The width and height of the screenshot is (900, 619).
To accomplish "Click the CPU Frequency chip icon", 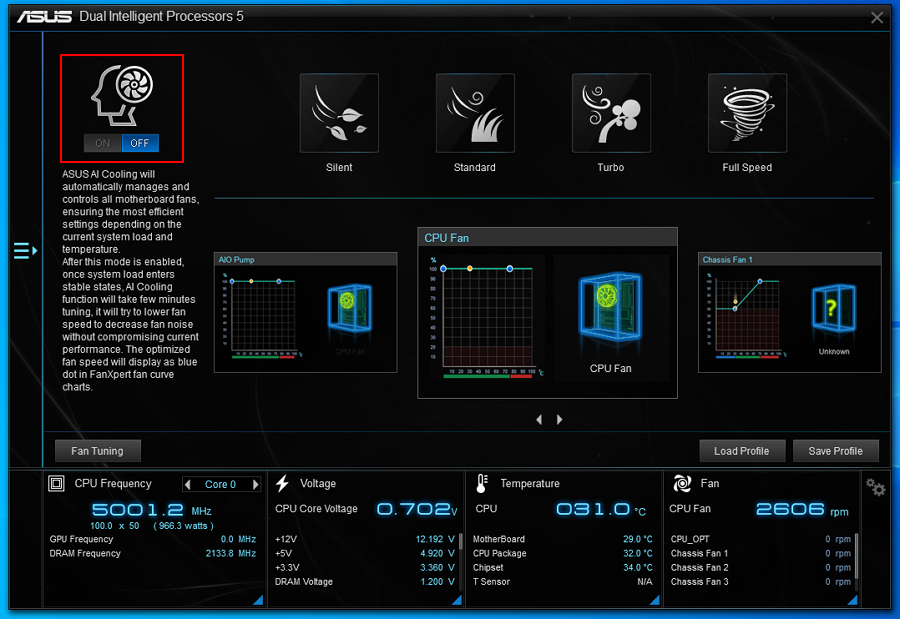I will (x=56, y=483).
